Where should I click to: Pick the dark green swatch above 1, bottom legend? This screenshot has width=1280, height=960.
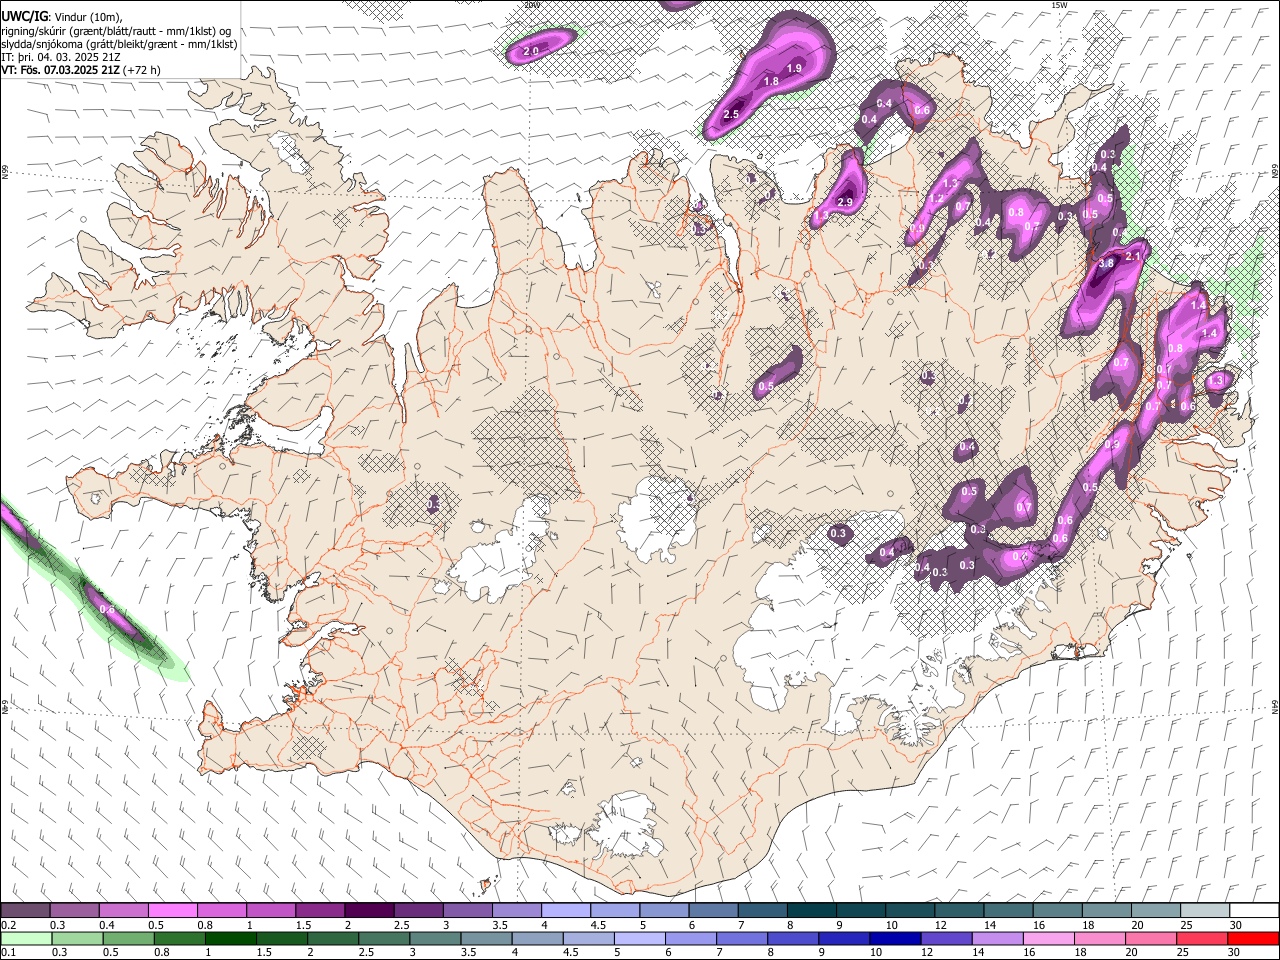pos(230,938)
